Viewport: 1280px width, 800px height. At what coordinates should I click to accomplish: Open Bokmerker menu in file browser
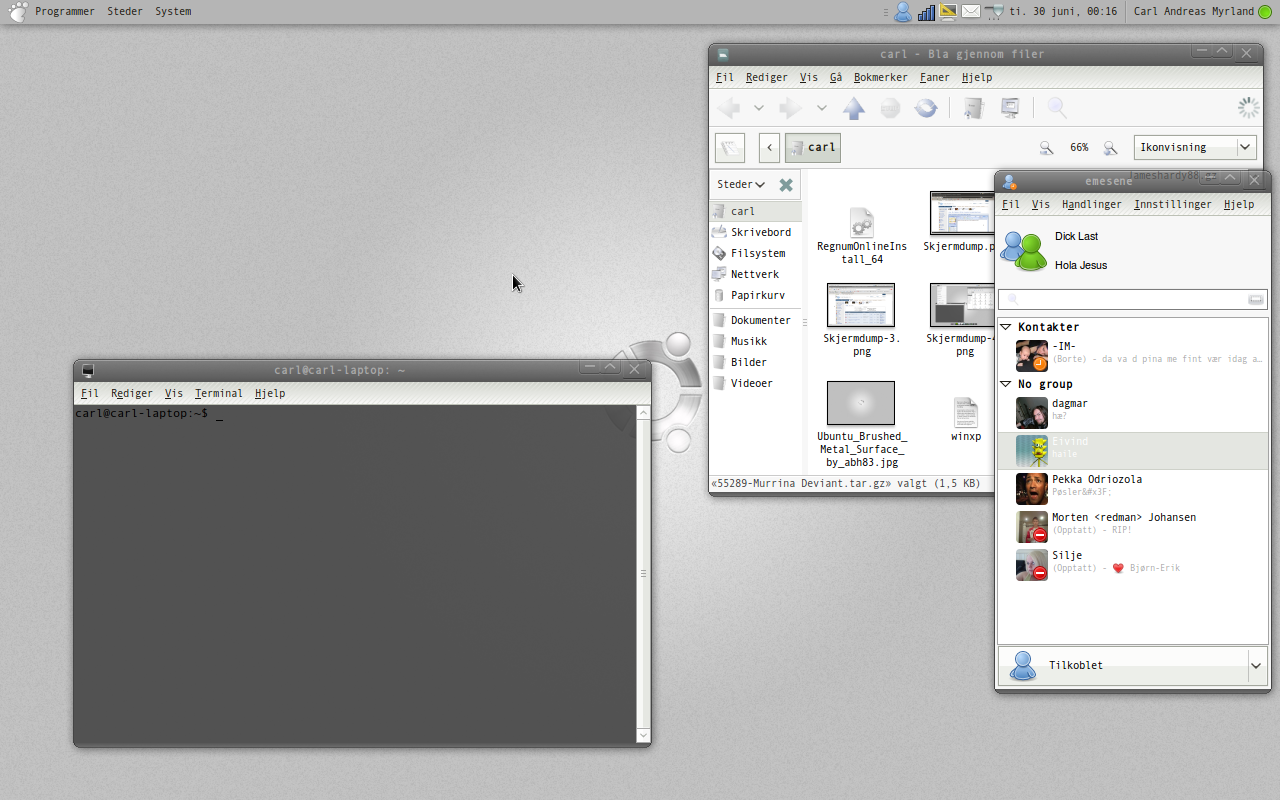(881, 77)
